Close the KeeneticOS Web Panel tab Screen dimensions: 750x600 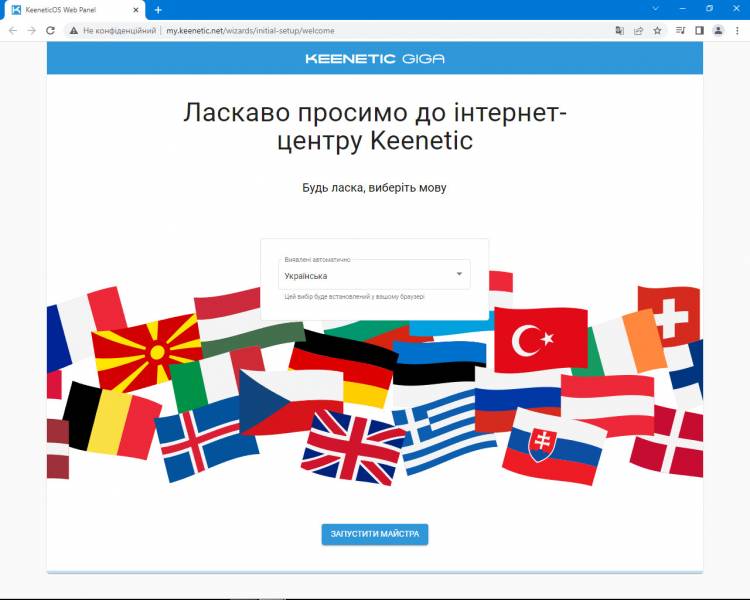tap(136, 10)
